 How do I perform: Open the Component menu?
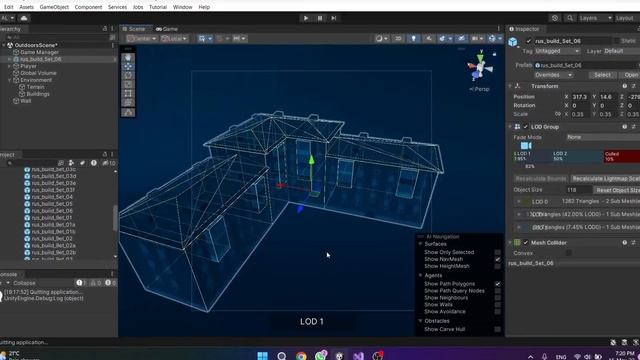tap(88, 7)
